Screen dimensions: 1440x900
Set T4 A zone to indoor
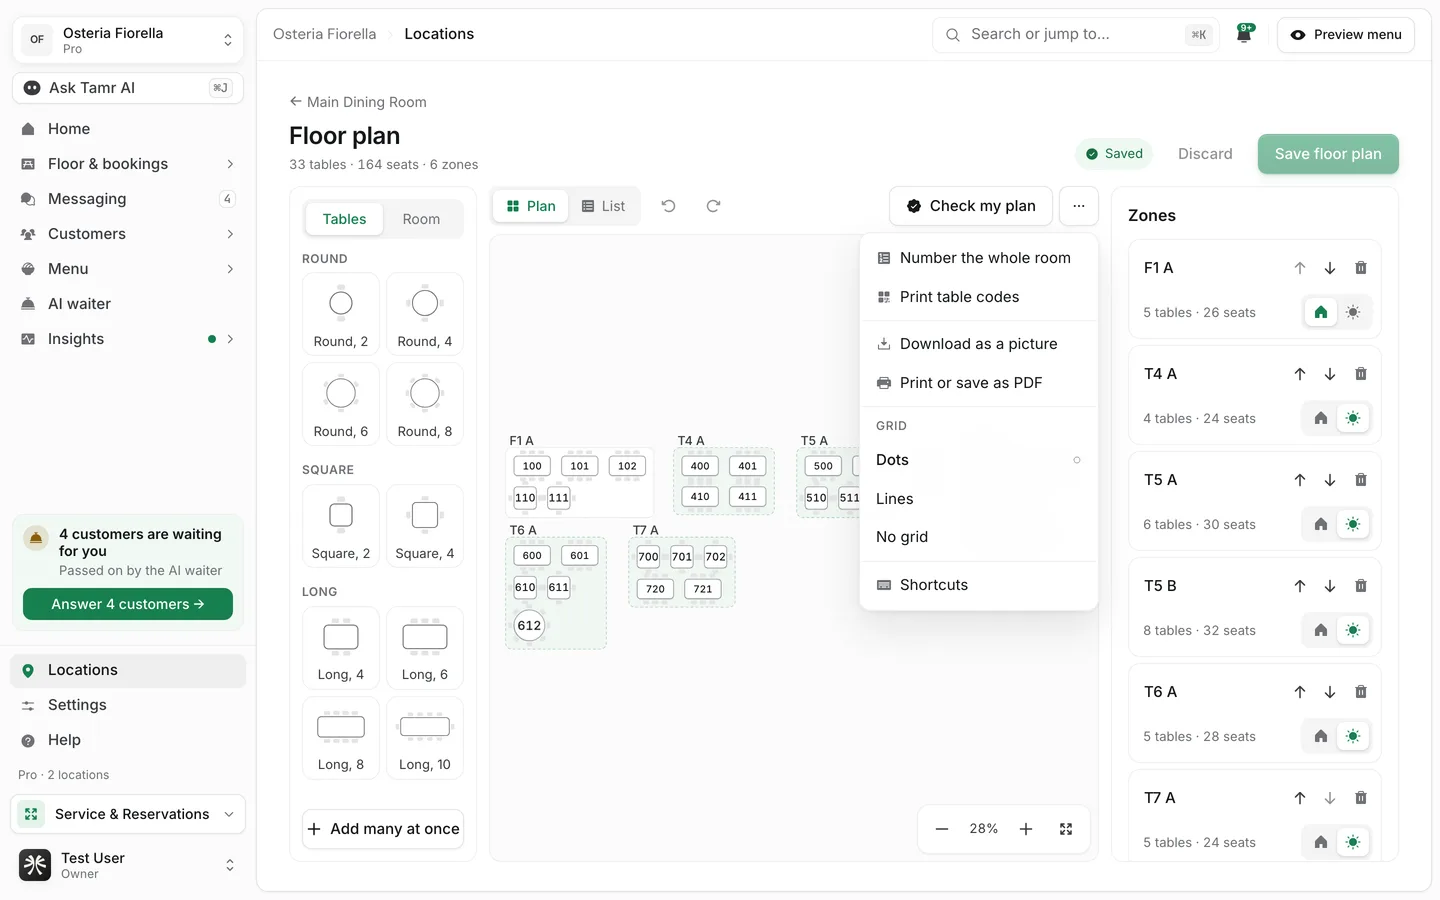pos(1320,418)
